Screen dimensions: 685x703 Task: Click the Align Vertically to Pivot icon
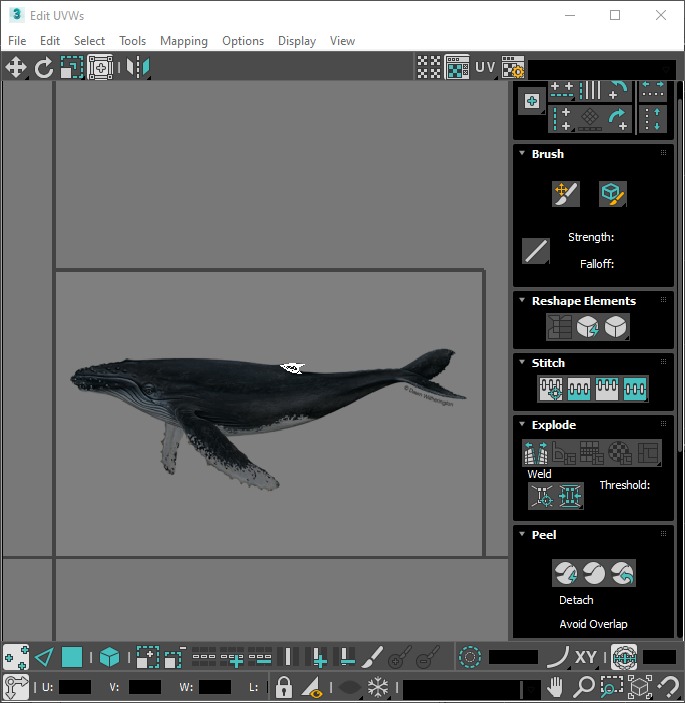coord(562,119)
